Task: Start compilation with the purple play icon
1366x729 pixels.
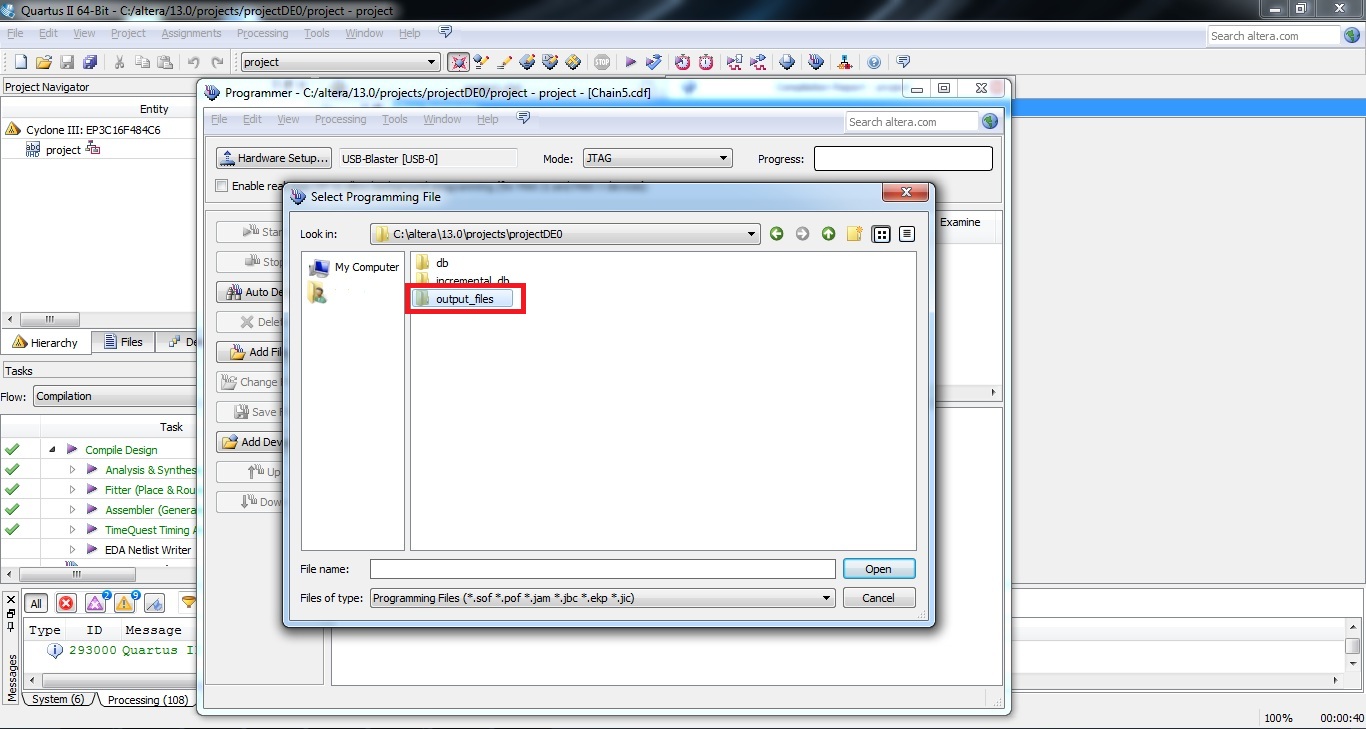Action: 631,62
